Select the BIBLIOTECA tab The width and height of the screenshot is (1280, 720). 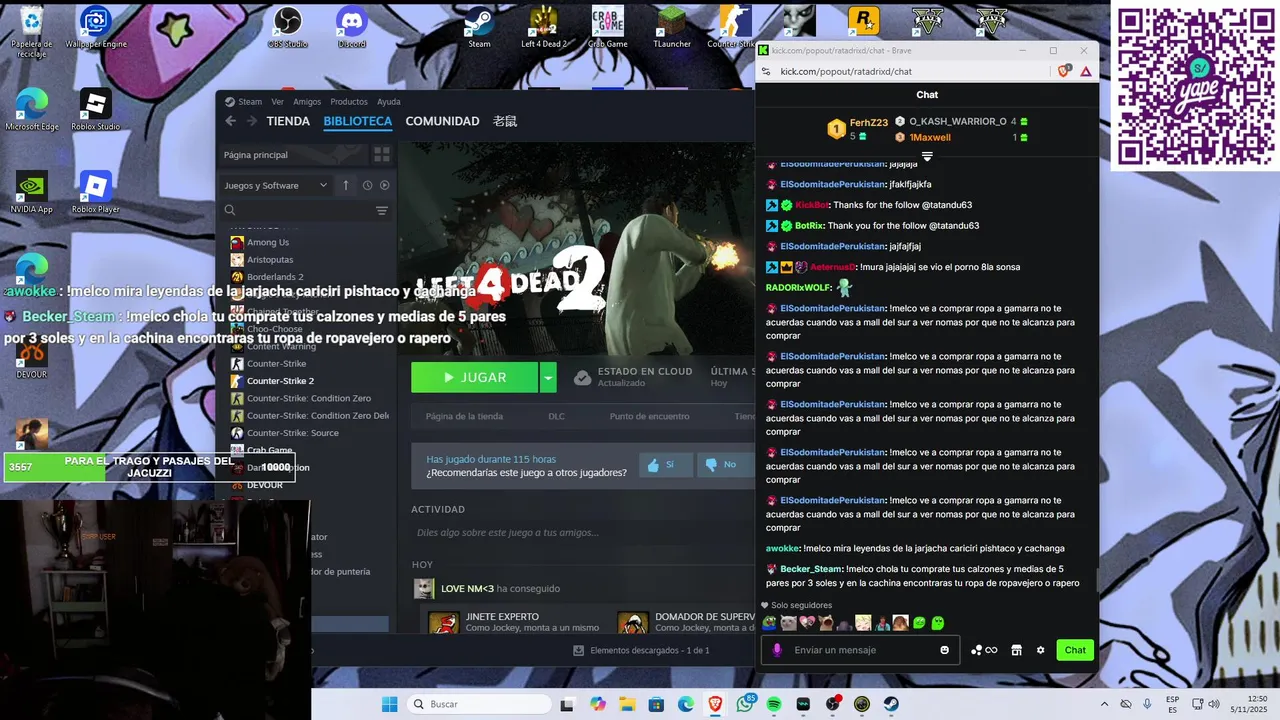click(357, 121)
